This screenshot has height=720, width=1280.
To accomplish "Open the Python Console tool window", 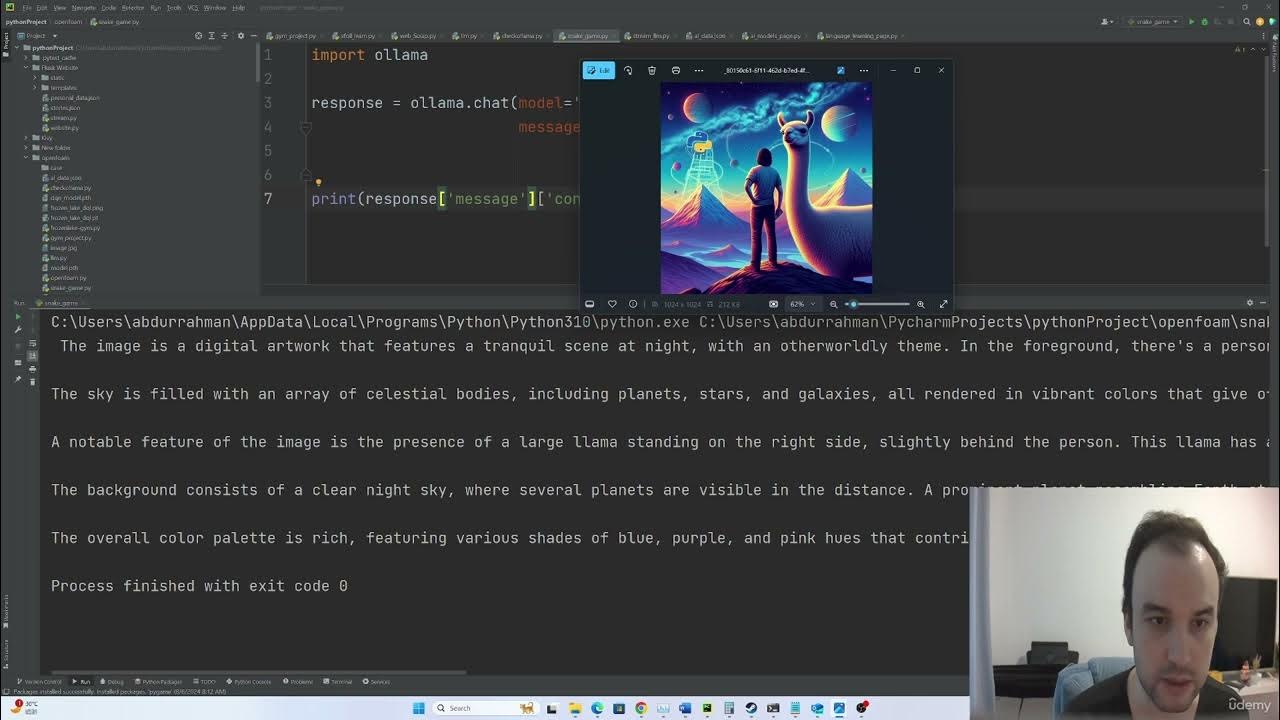I will point(251,682).
